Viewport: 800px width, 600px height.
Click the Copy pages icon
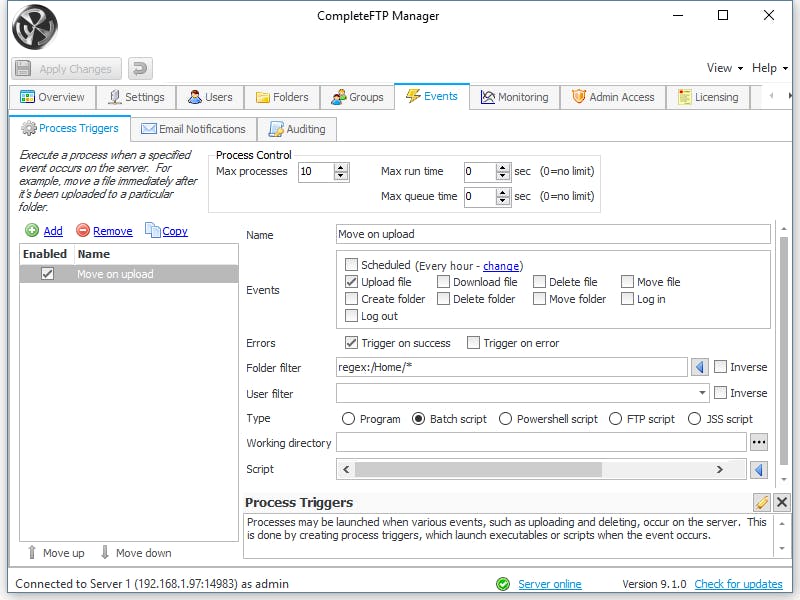tap(152, 230)
